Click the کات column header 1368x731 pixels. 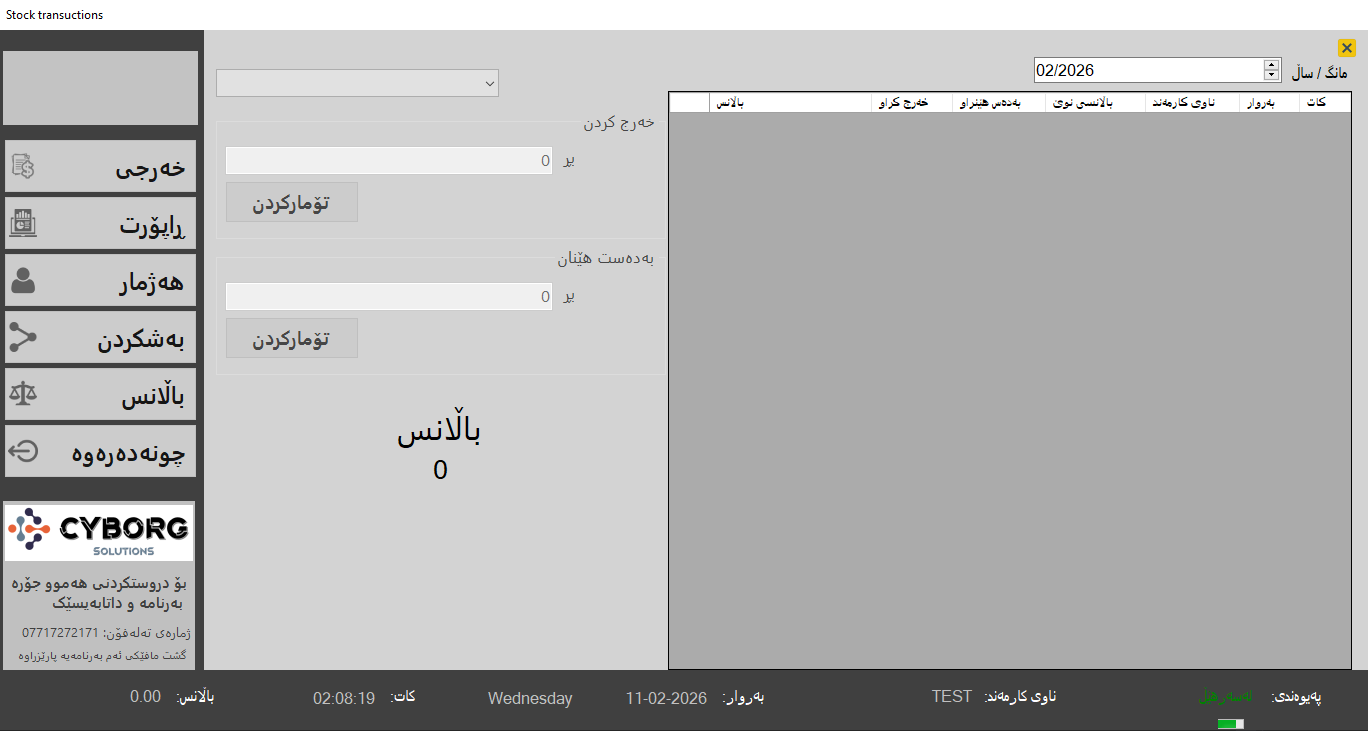[1324, 103]
